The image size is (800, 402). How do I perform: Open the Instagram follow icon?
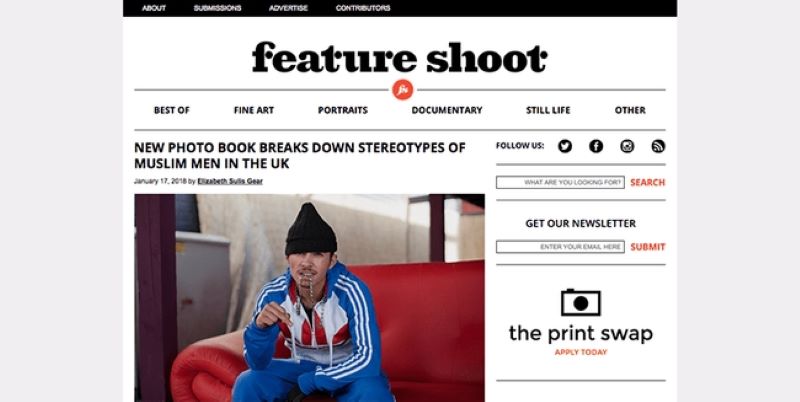tap(627, 146)
